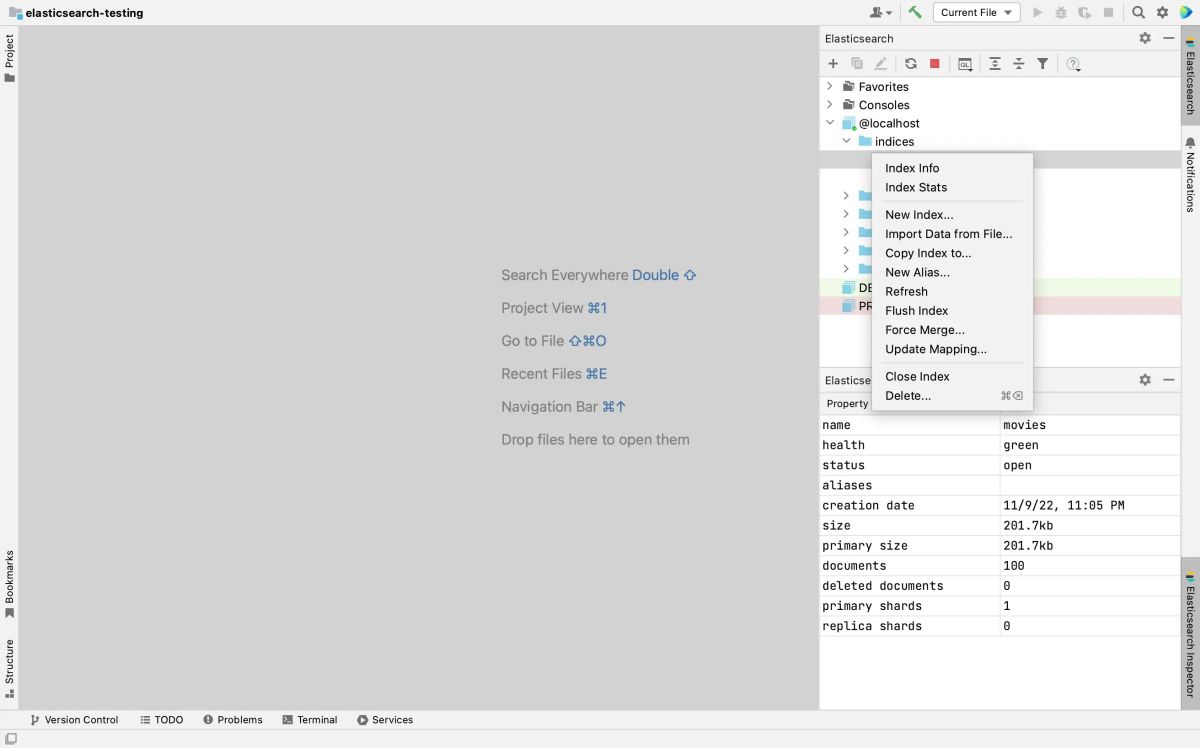Choose Force Merge... in context menu
Image resolution: width=1200 pixels, height=748 pixels.
953,329
